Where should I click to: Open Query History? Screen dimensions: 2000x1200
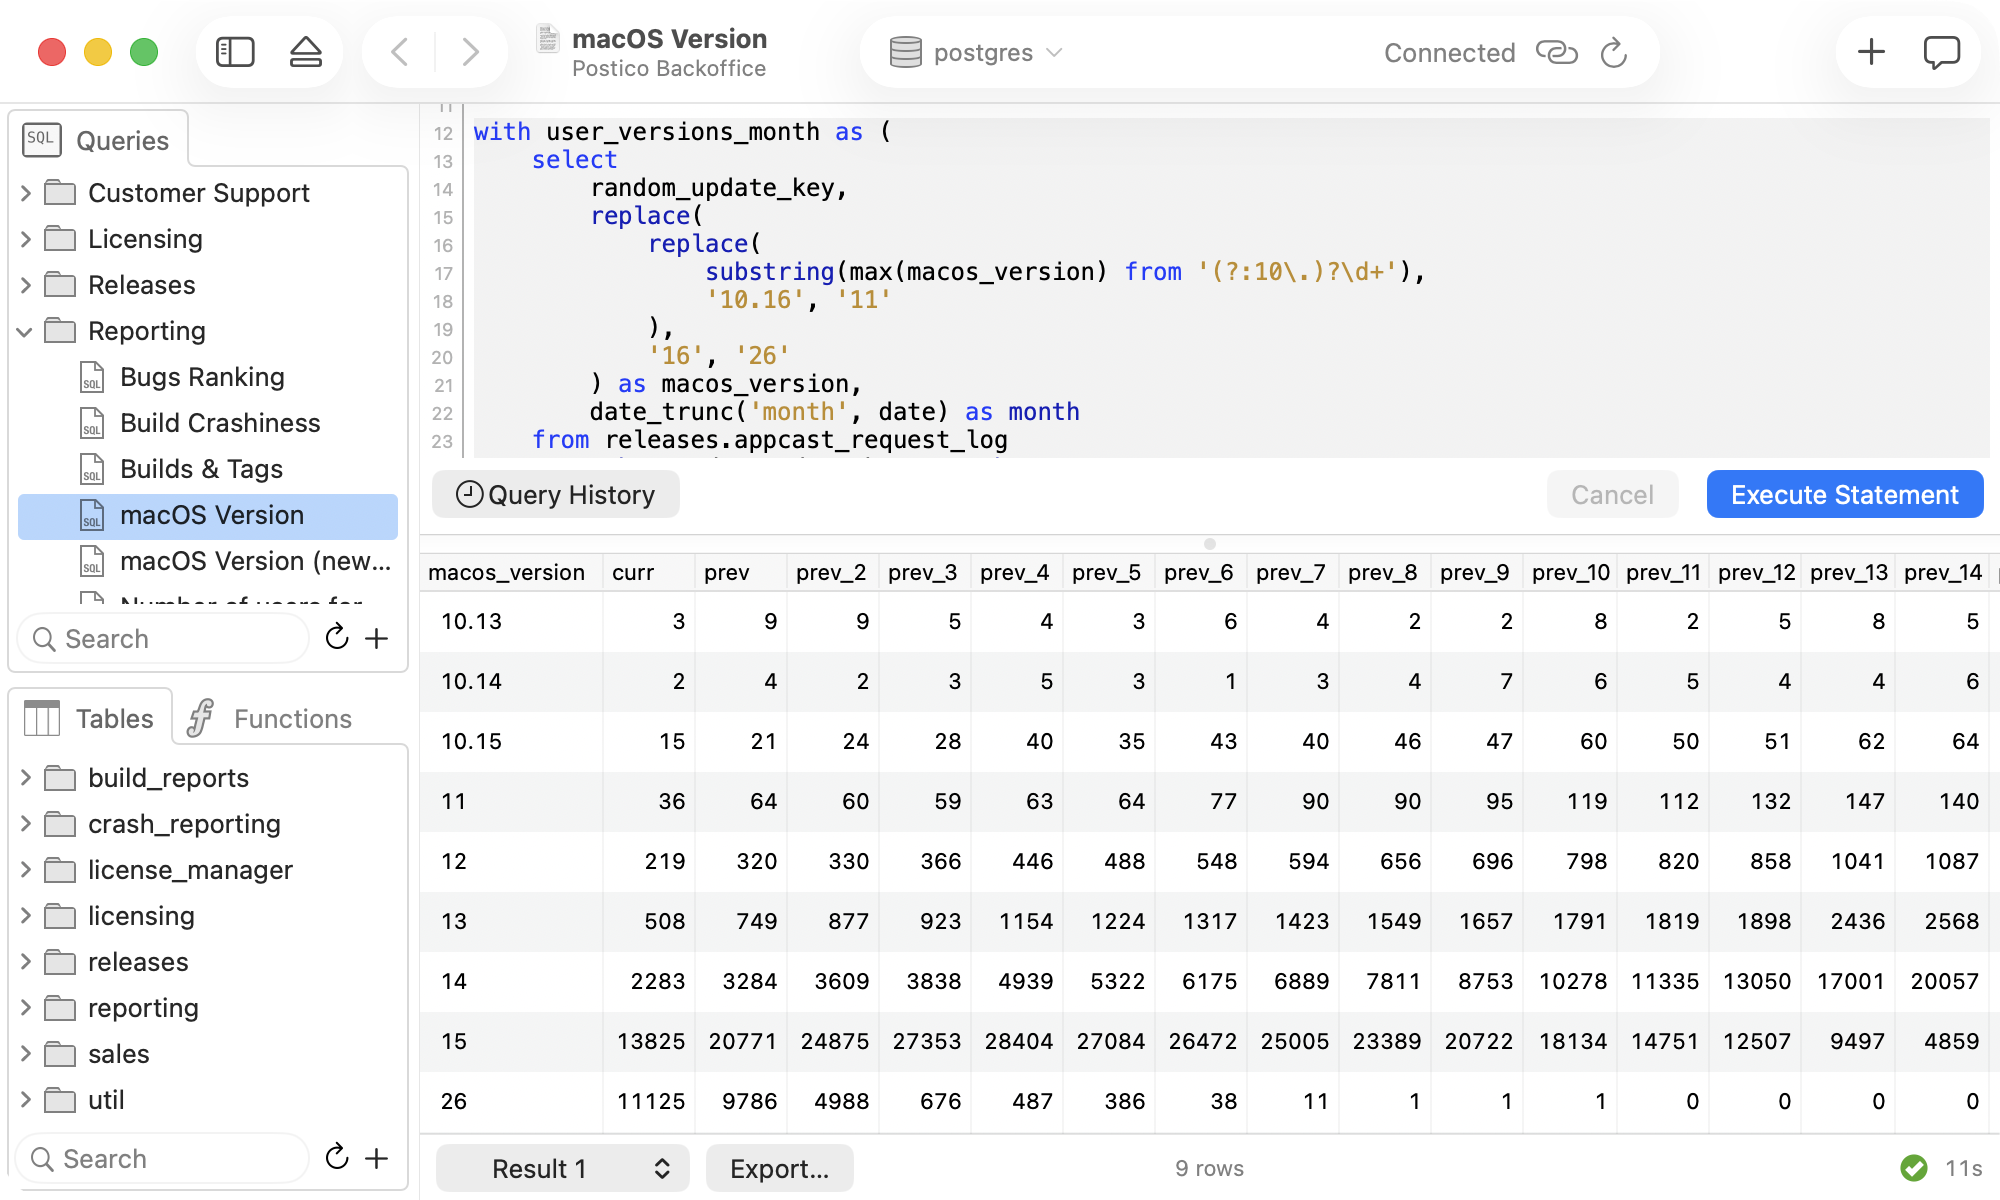[556, 495]
